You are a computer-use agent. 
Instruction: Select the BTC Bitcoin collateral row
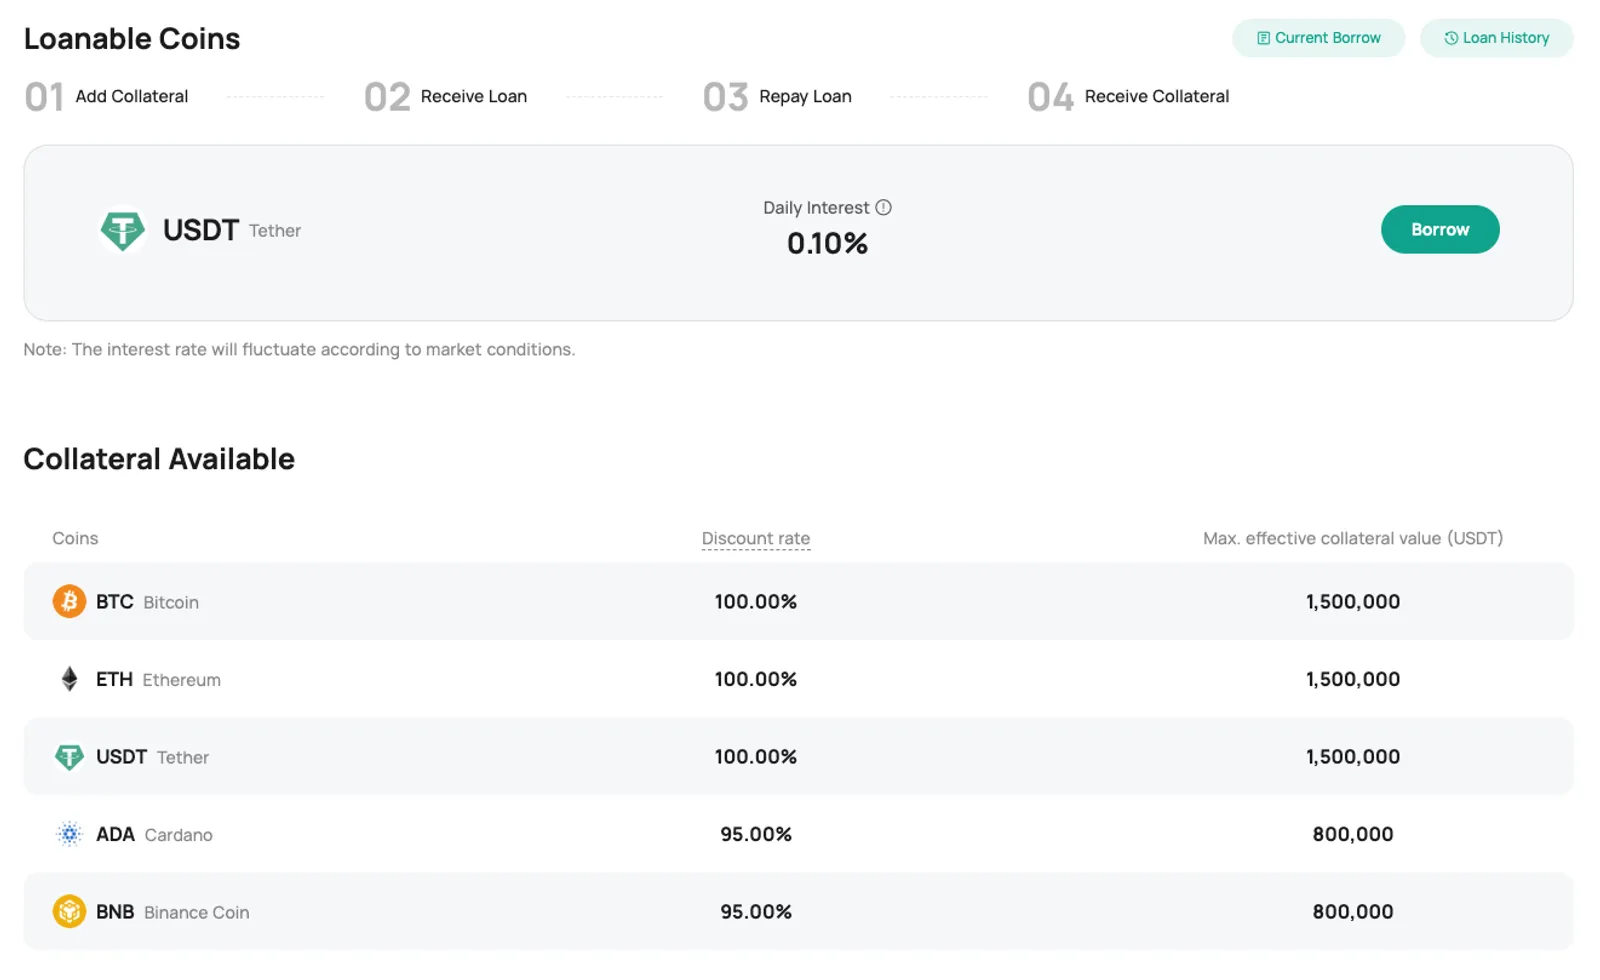tap(798, 601)
